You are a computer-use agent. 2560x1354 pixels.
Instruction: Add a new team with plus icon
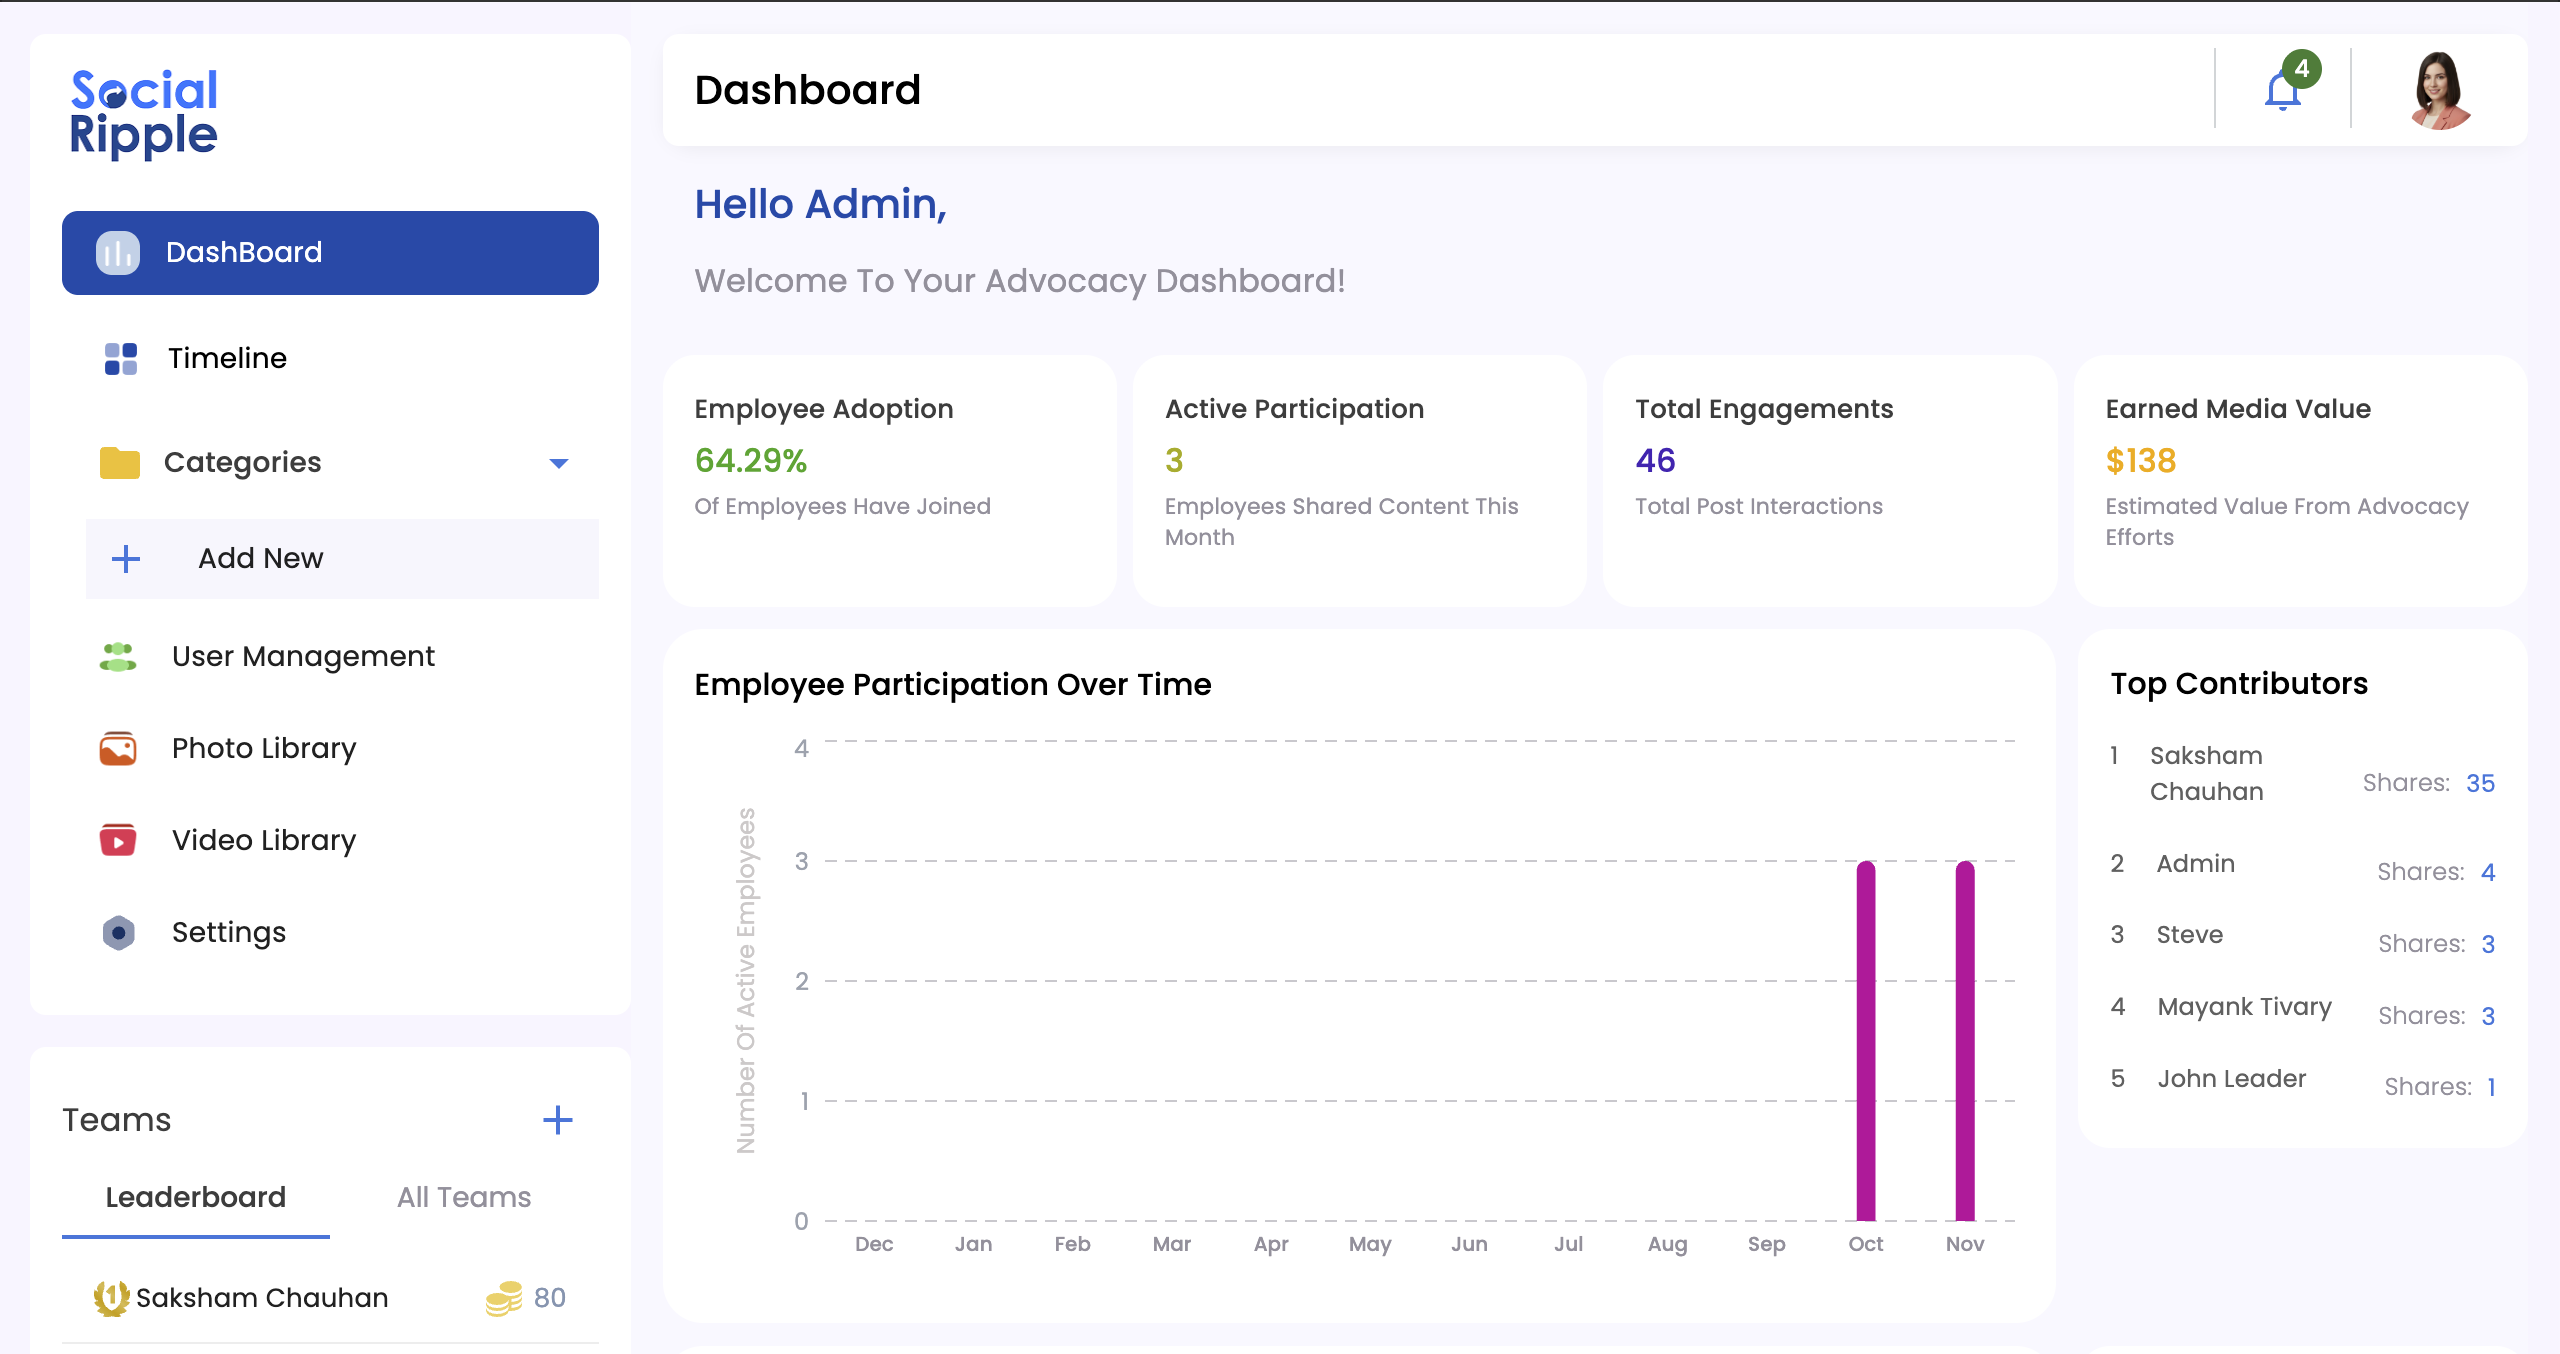point(557,1120)
